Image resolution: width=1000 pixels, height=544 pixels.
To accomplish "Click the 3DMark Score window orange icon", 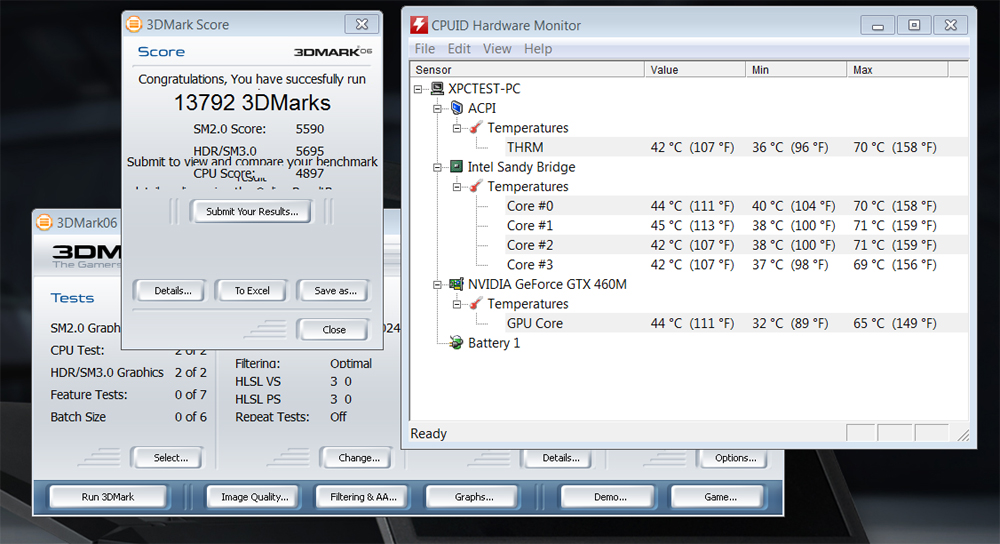I will coord(133,24).
